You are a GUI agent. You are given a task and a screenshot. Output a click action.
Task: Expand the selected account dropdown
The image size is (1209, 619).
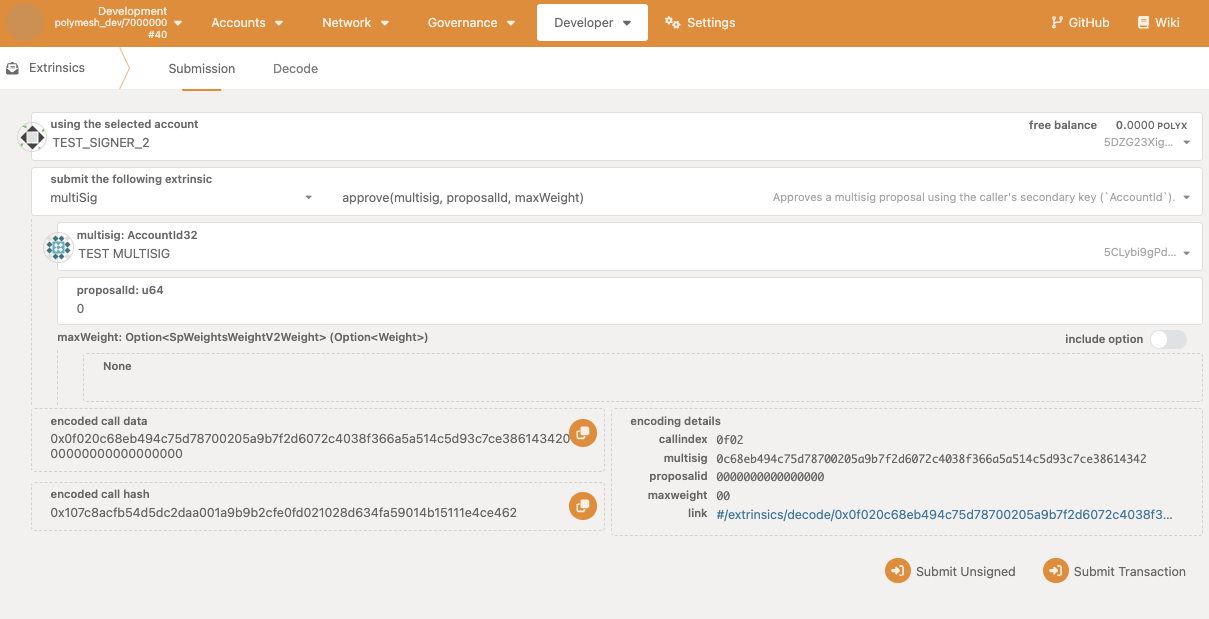click(x=1186, y=143)
